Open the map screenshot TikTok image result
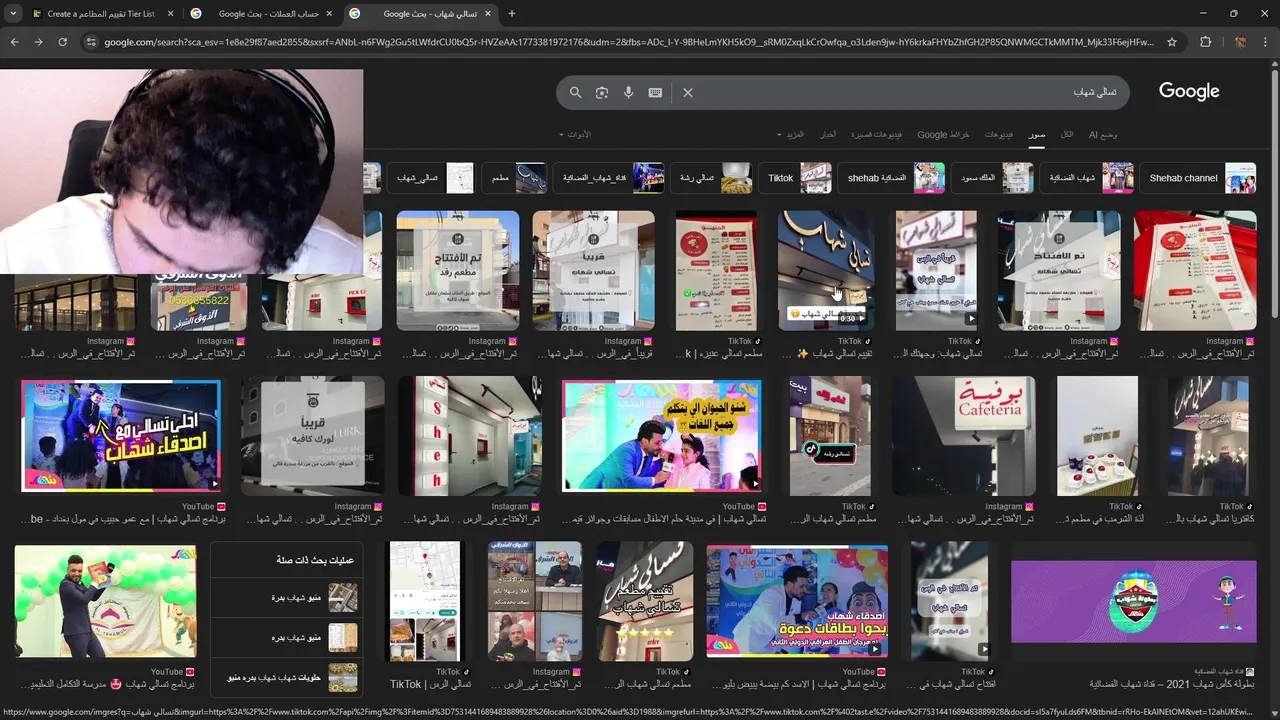Image resolution: width=1280 pixels, height=720 pixels. coord(425,601)
